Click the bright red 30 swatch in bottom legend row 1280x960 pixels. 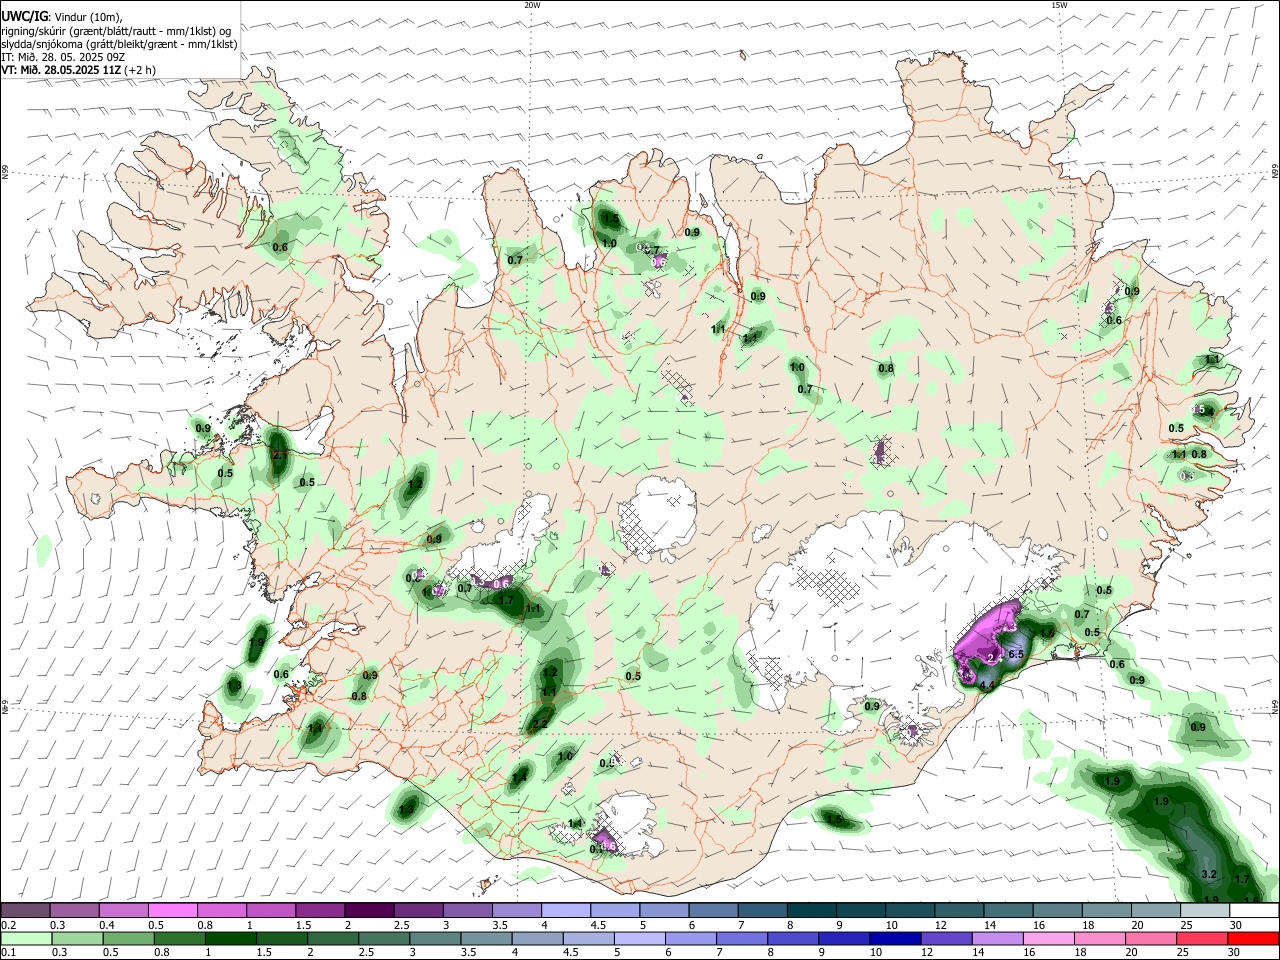coord(1254,939)
